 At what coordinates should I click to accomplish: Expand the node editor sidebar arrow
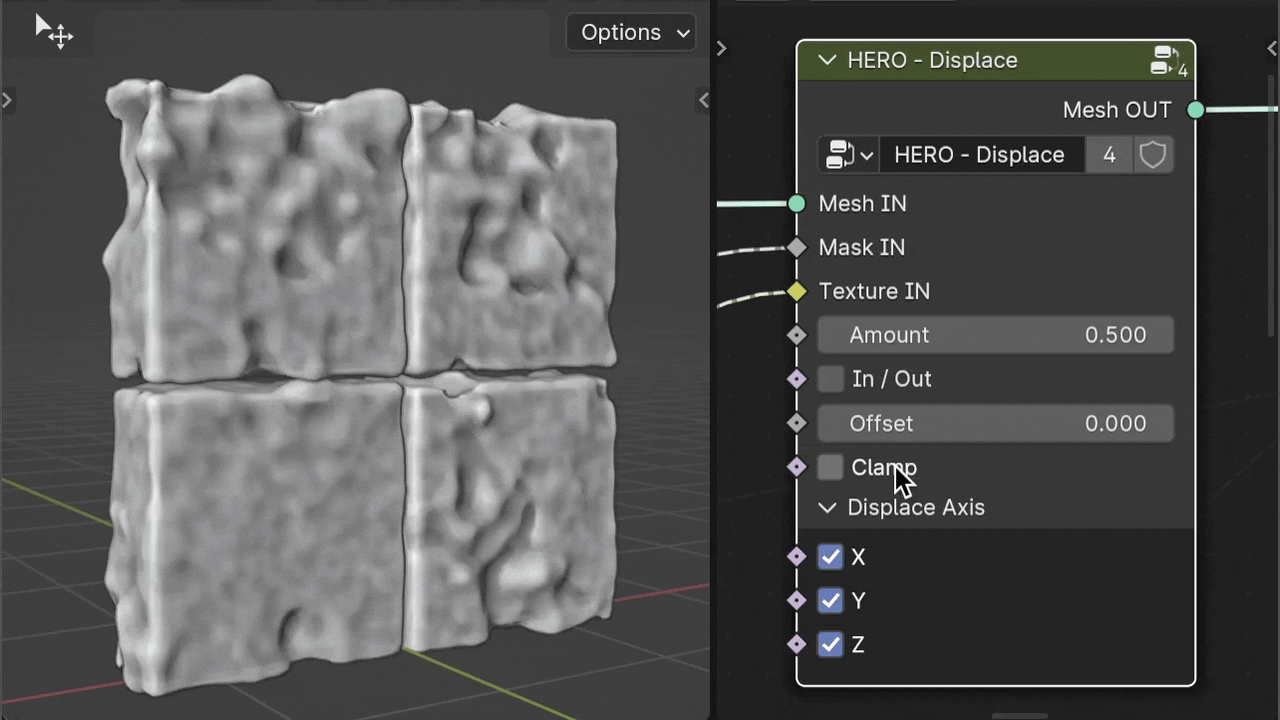click(1272, 48)
